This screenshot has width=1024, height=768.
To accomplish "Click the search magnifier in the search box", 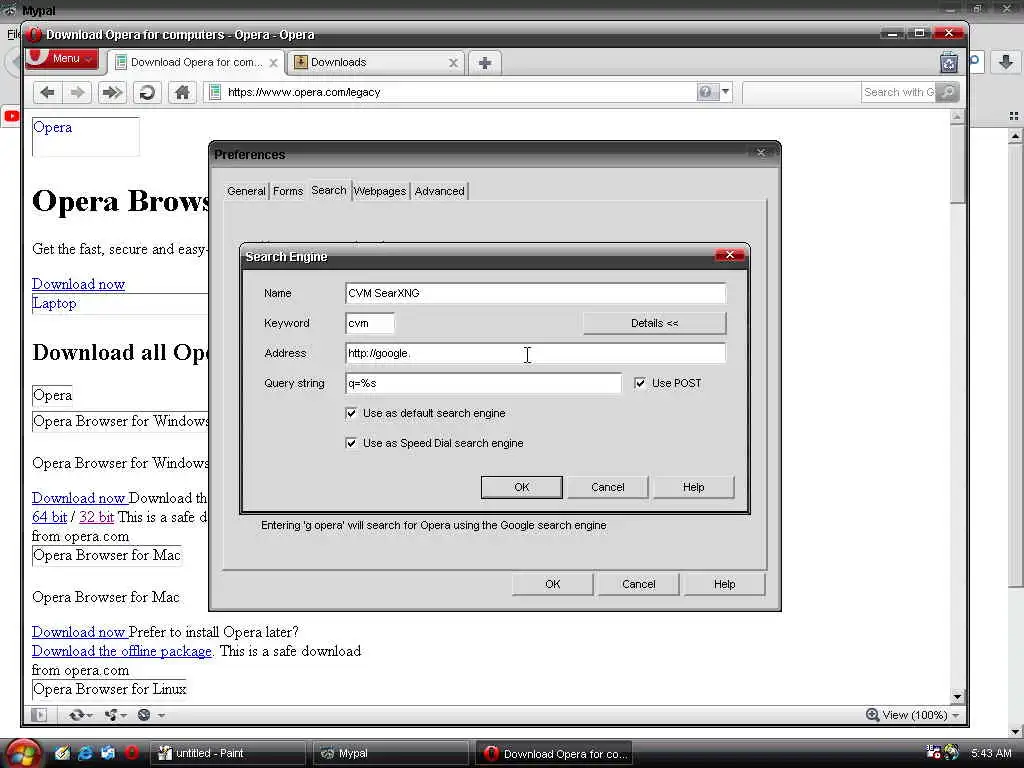I will [947, 92].
